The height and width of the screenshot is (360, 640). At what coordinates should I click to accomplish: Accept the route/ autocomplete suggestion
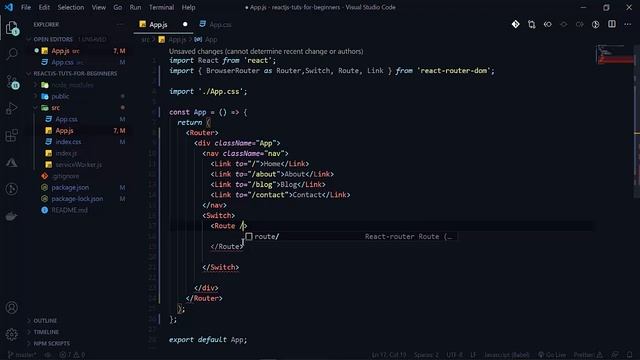tap(350, 237)
